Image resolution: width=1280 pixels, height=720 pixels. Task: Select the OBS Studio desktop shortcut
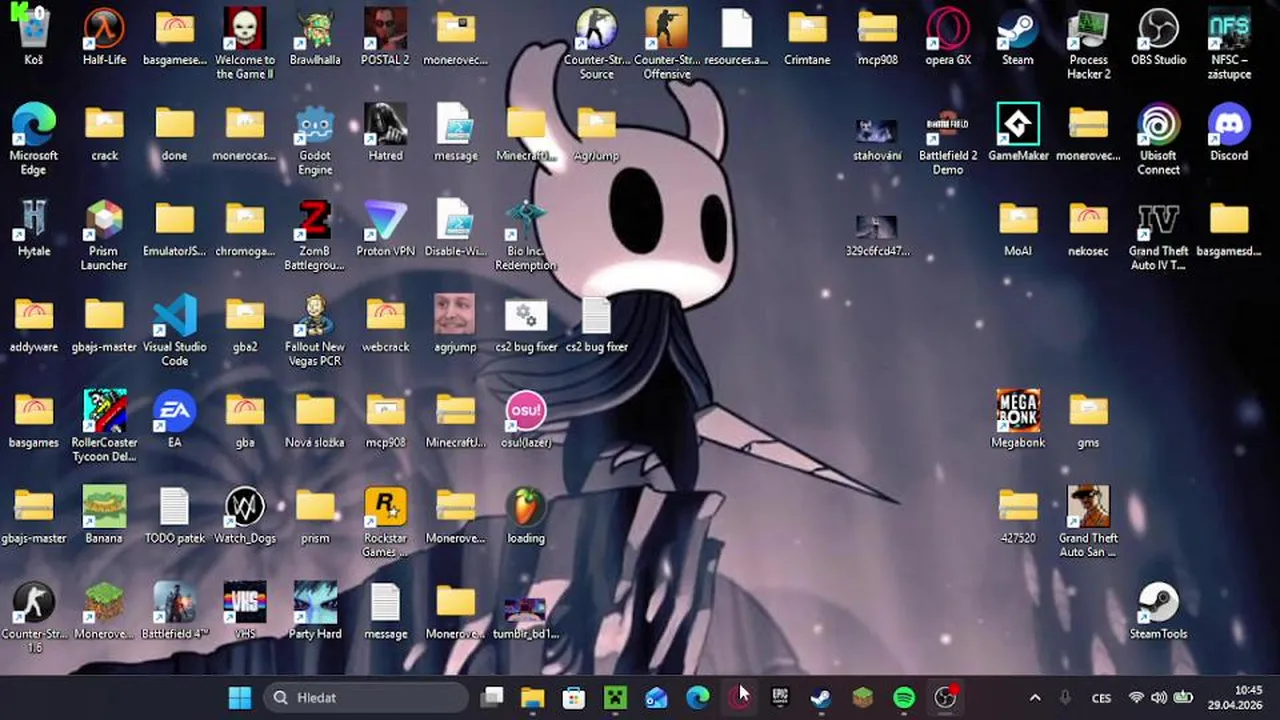(x=1158, y=37)
